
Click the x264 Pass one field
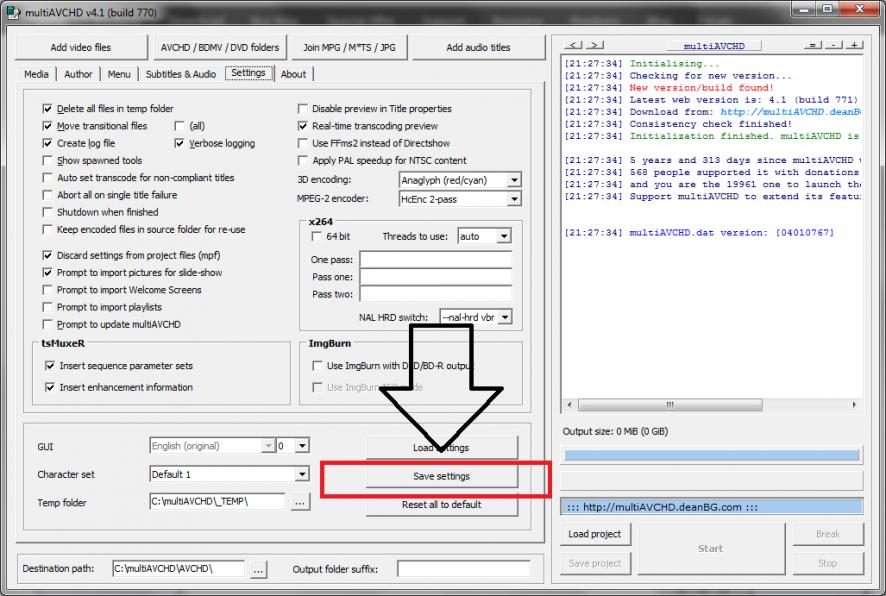tap(436, 277)
